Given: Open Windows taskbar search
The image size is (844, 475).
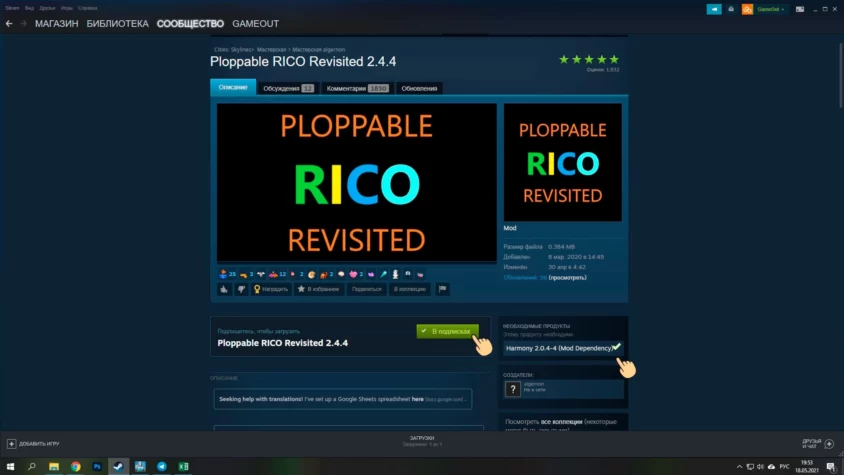Looking at the screenshot, I should [32, 466].
